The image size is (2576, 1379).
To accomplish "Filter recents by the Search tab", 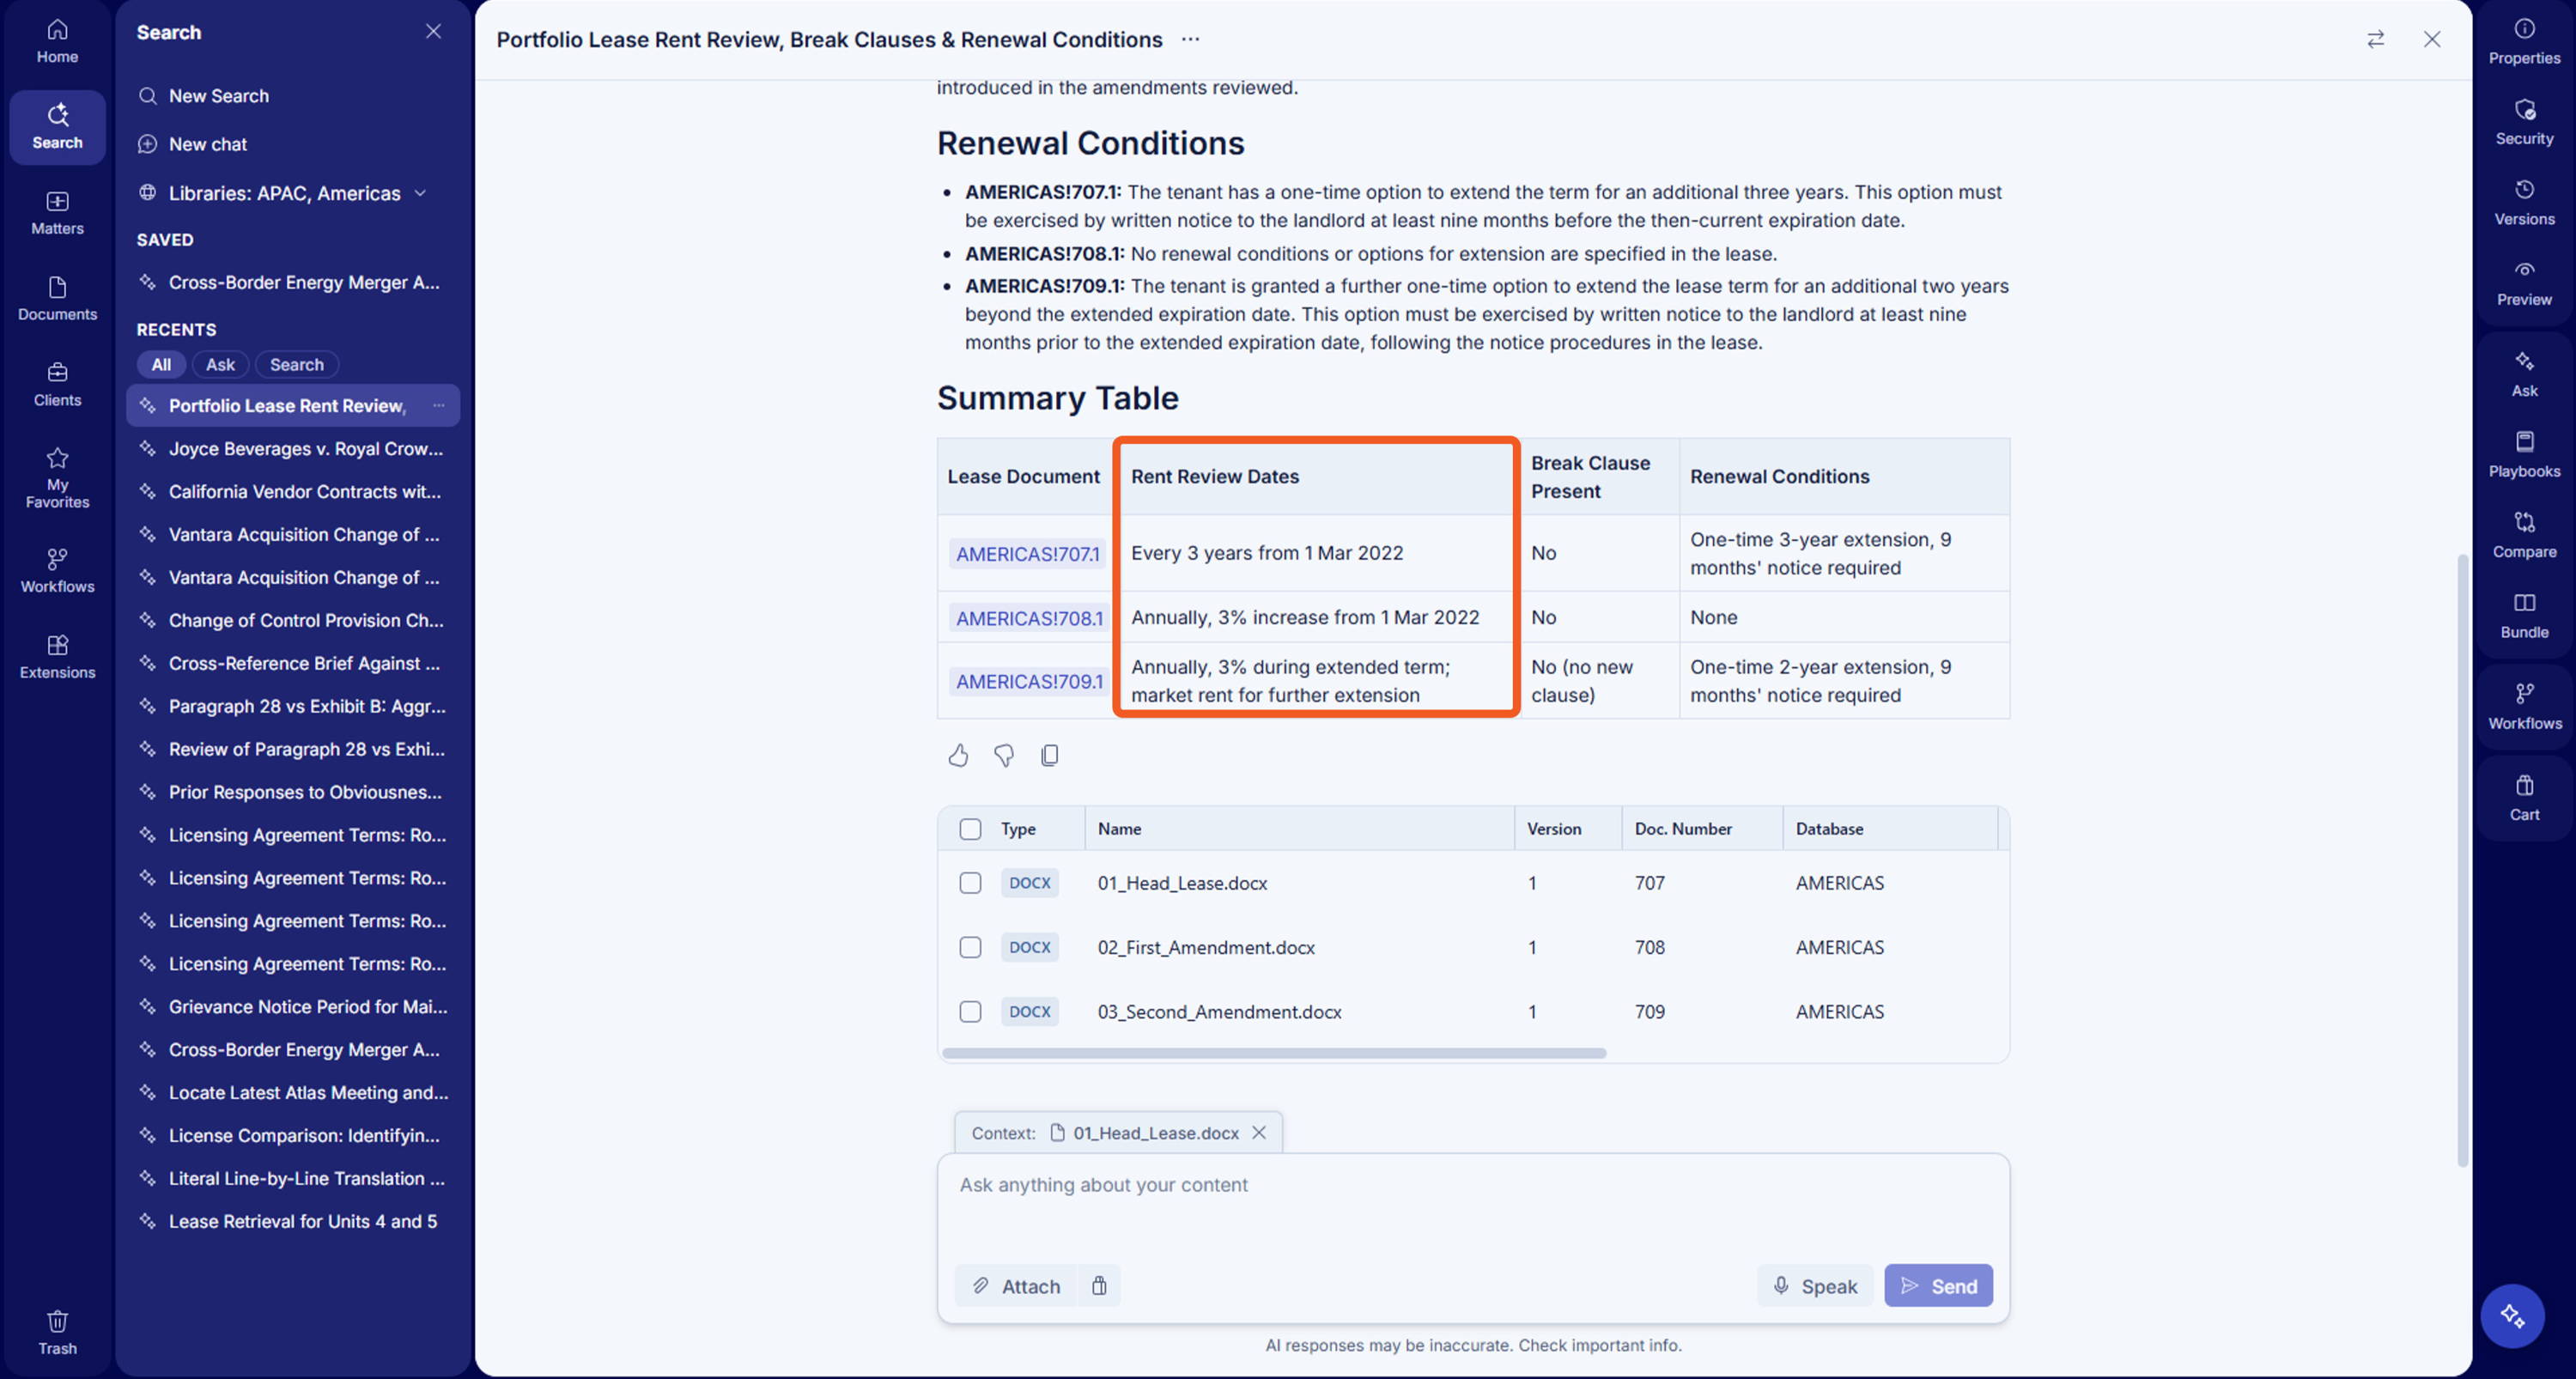I will point(297,365).
